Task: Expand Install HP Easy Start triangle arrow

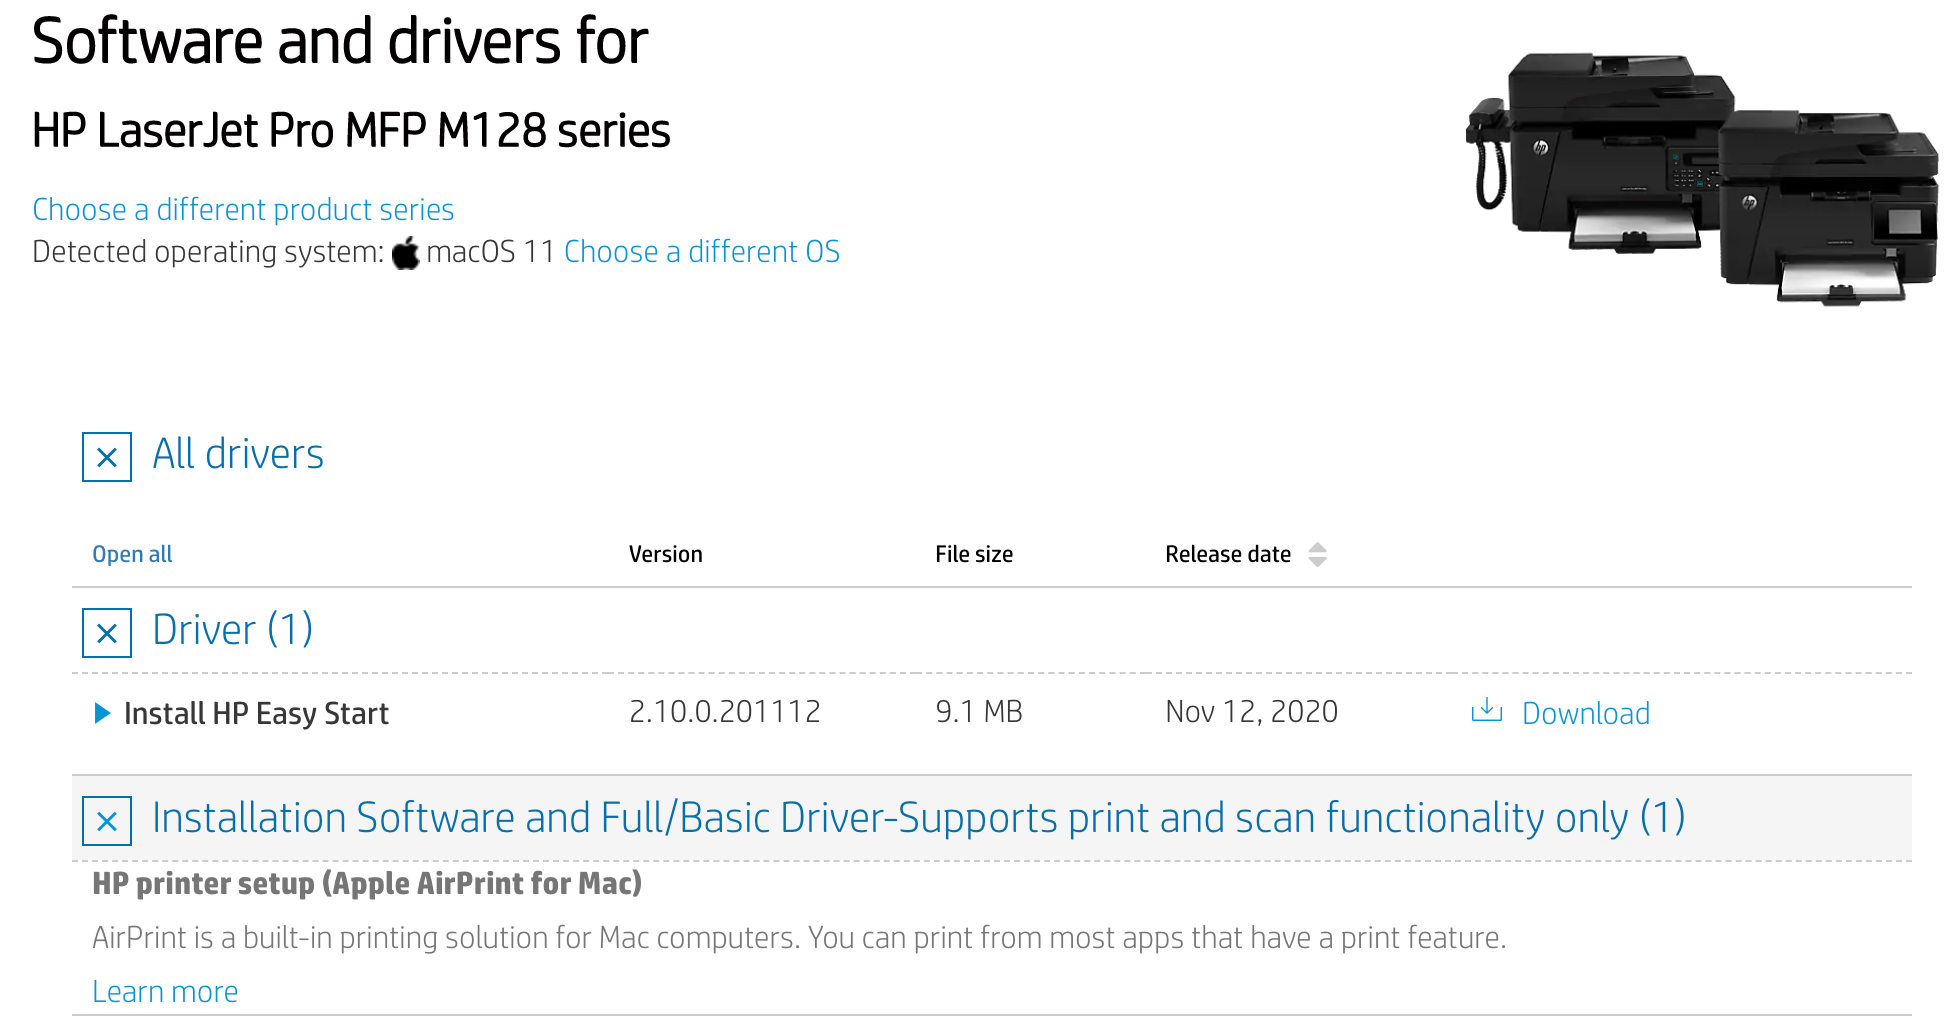Action: (101, 713)
